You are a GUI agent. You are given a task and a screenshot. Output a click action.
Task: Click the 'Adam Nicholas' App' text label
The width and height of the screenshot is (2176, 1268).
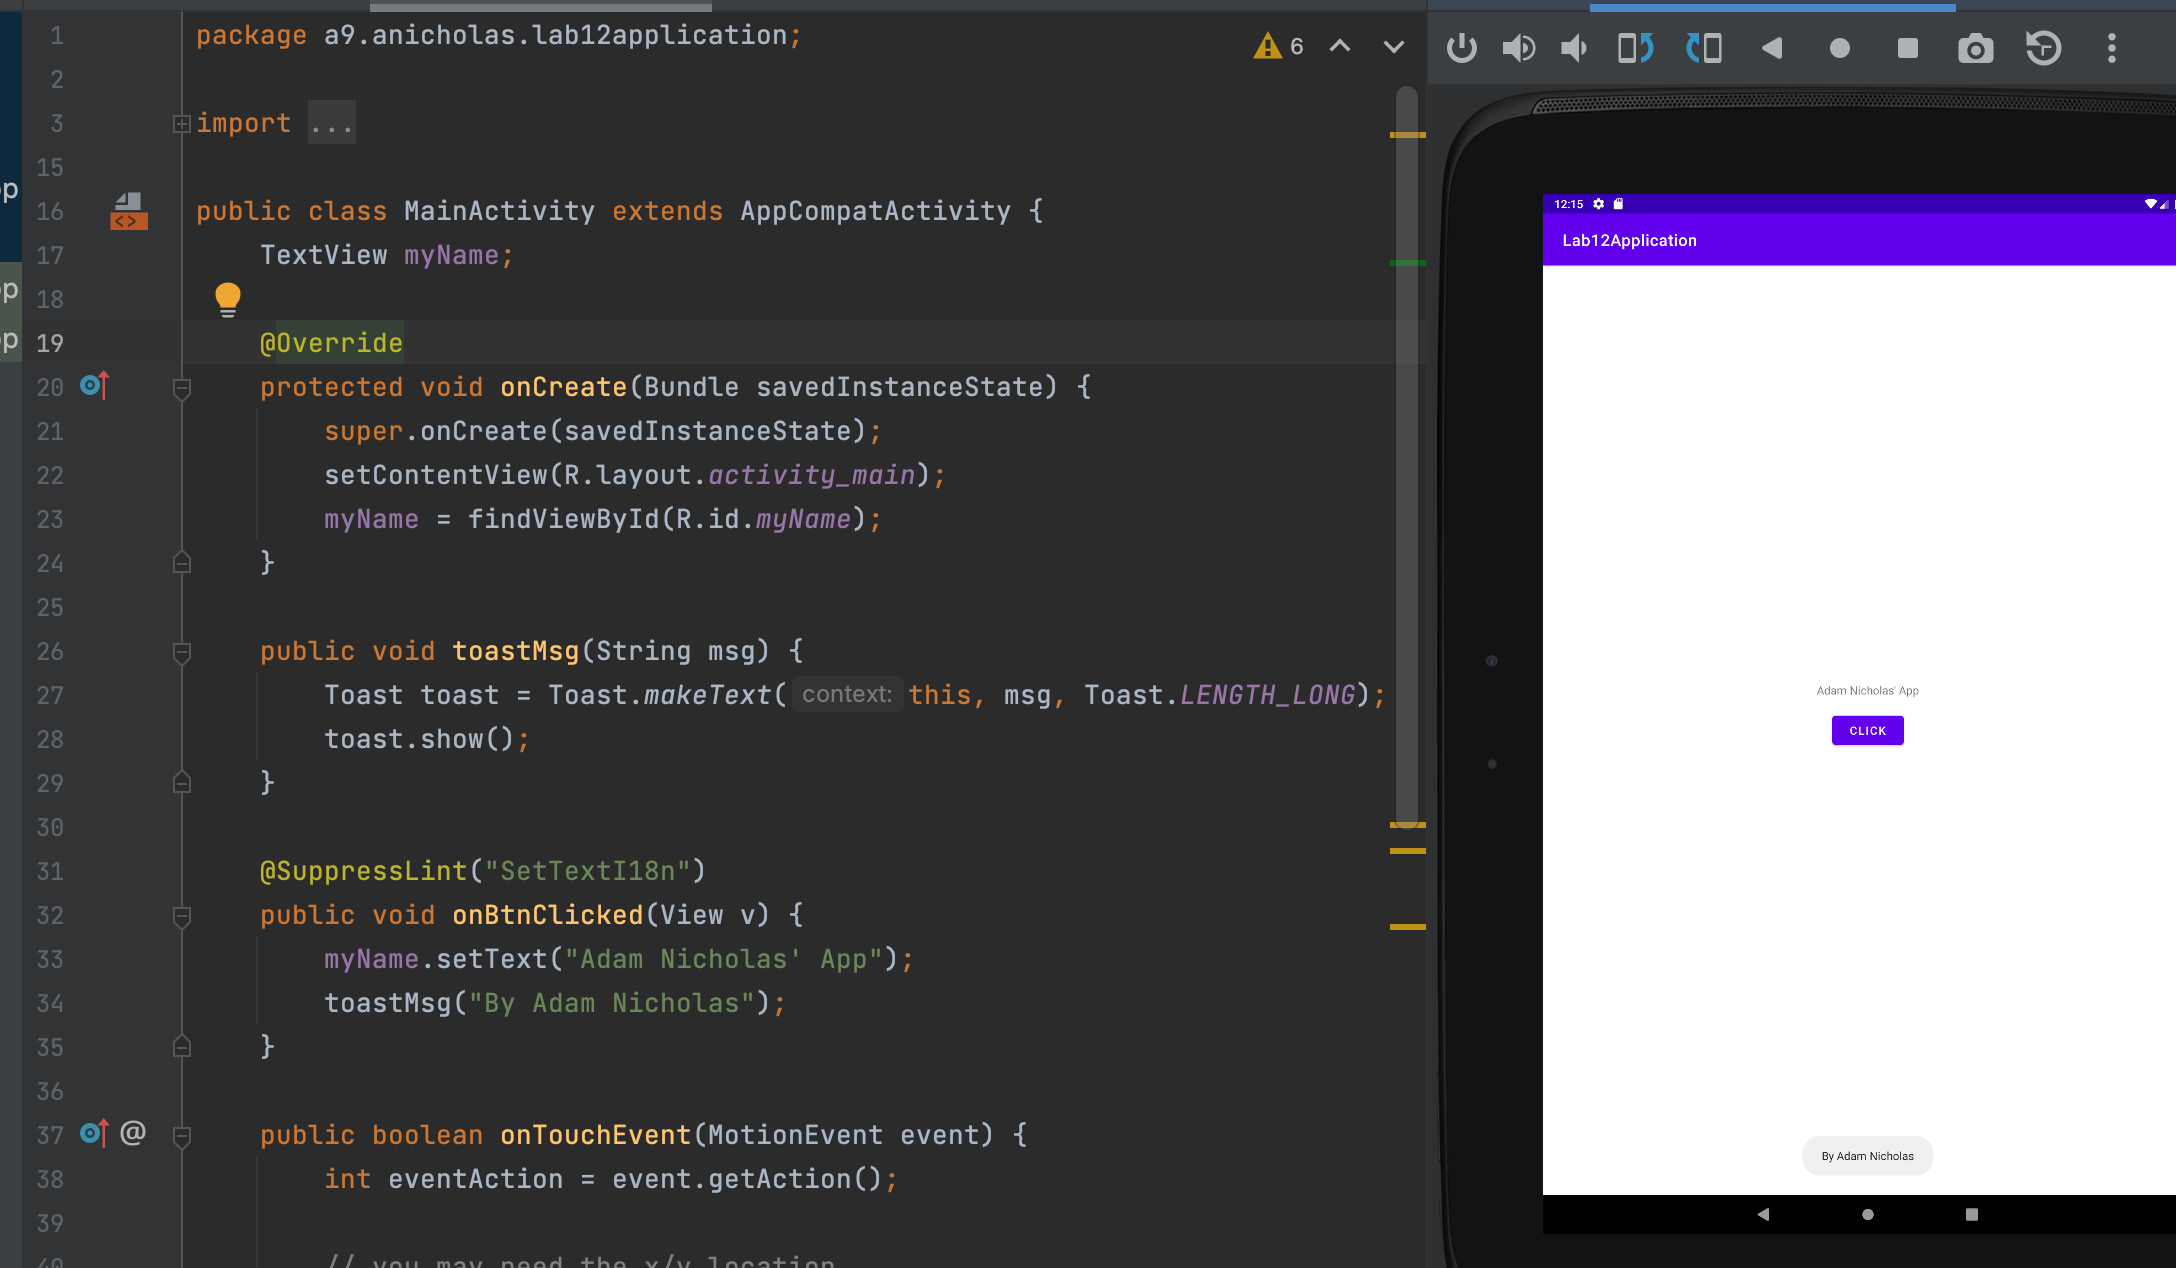[x=1867, y=691]
